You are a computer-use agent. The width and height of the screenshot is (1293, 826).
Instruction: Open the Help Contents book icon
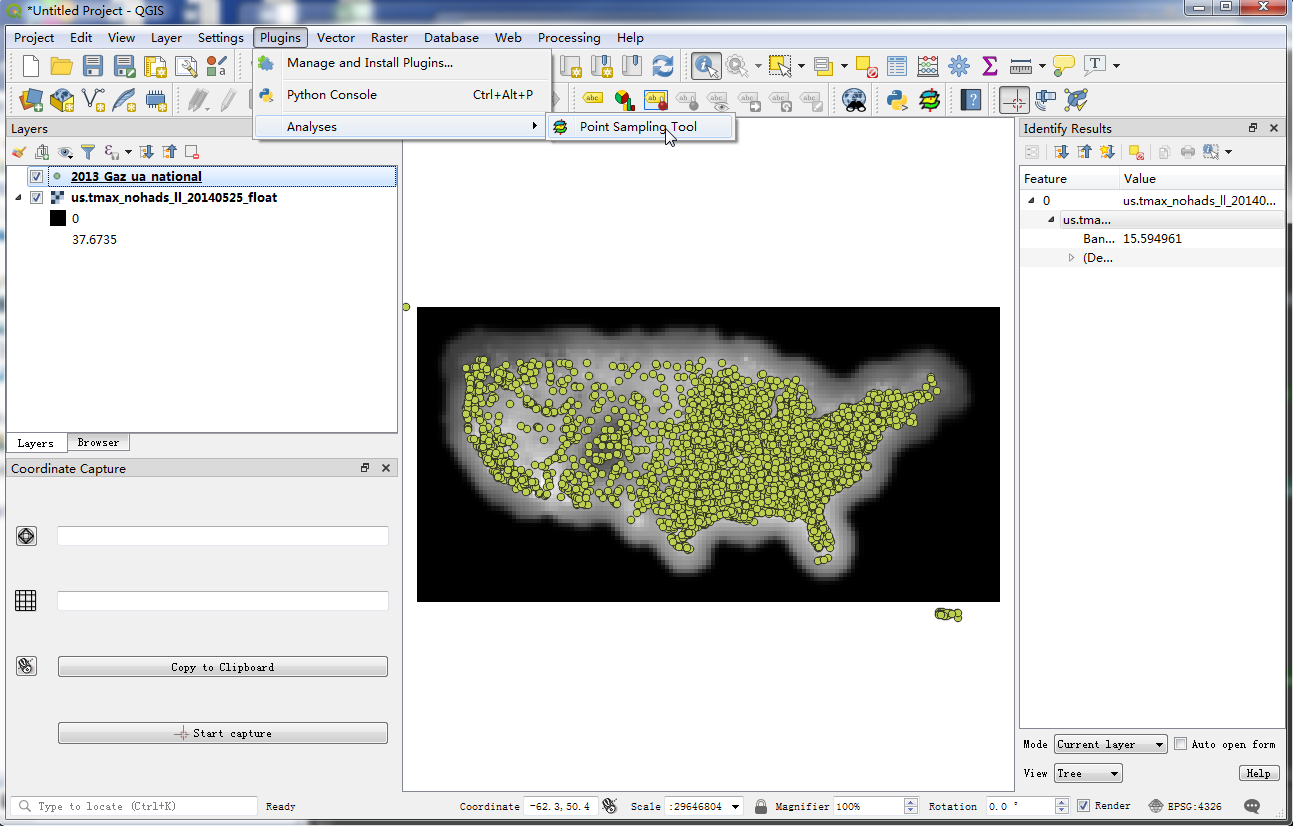[x=971, y=99]
